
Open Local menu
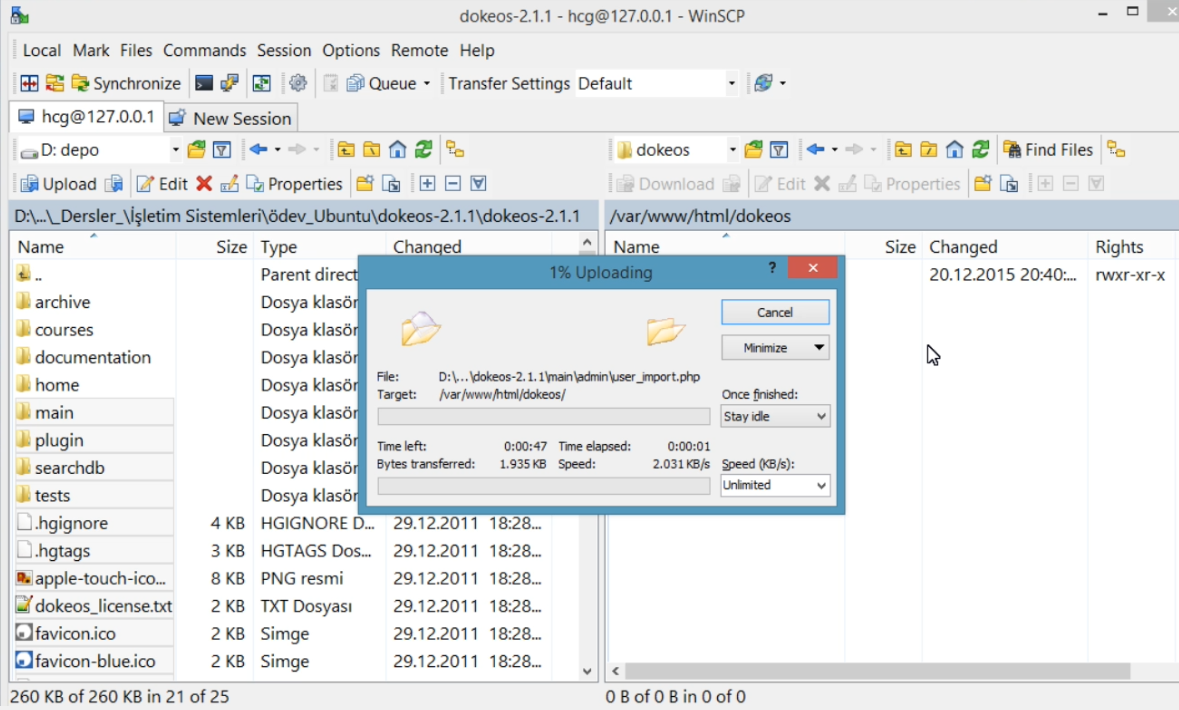point(41,50)
